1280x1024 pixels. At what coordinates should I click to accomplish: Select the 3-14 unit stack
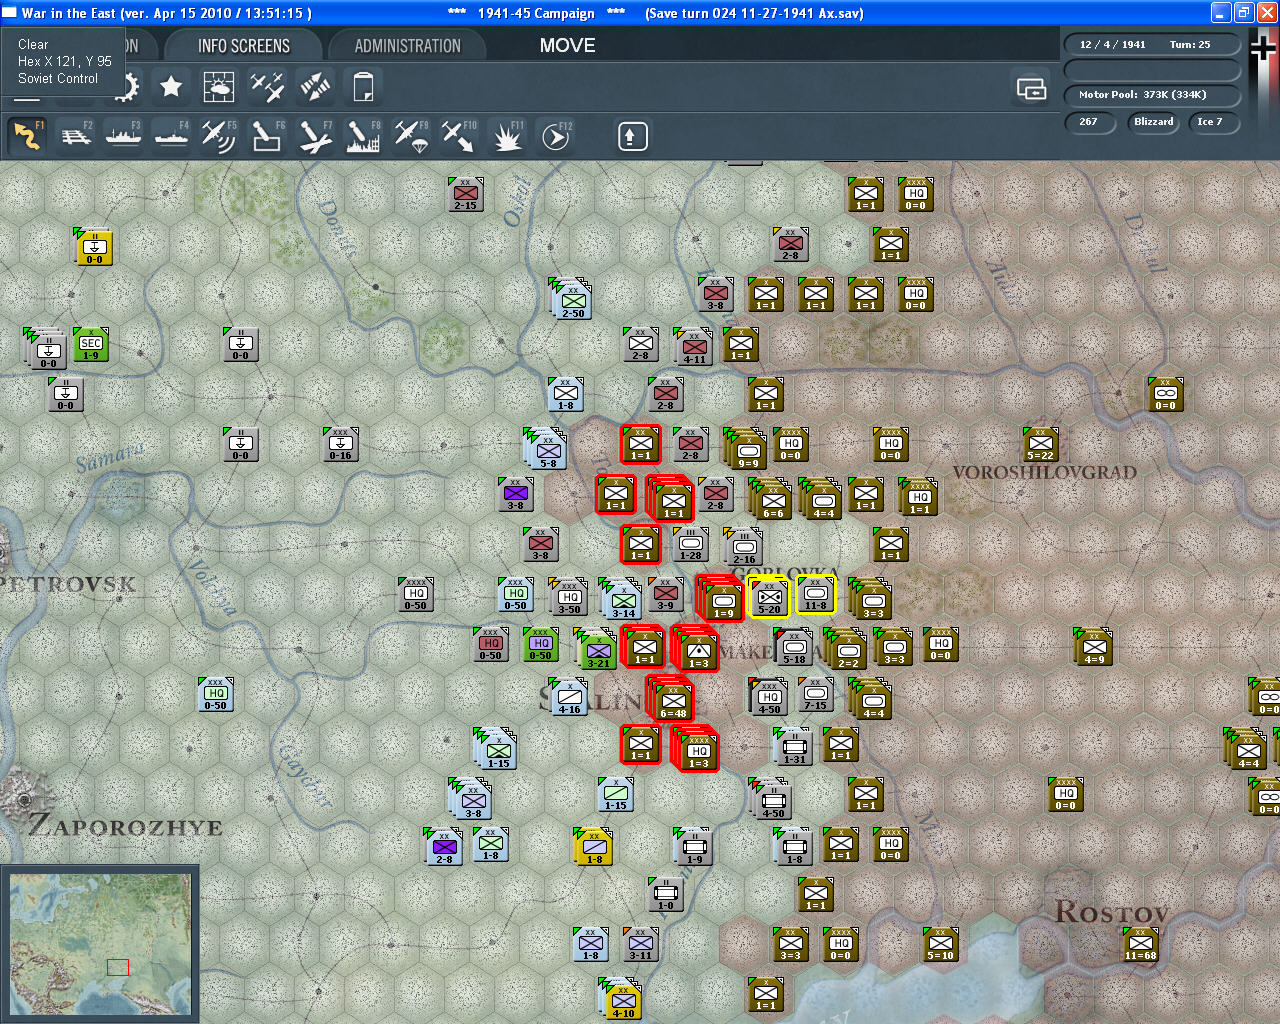[621, 599]
